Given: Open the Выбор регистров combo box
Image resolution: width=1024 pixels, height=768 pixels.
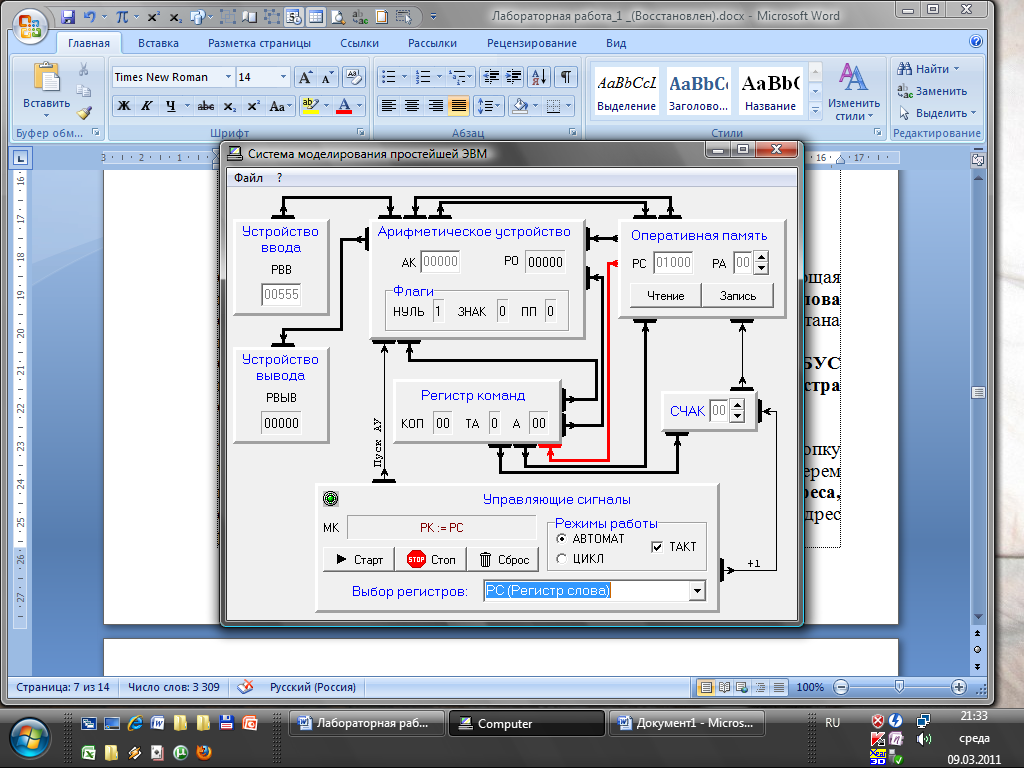Looking at the screenshot, I should pos(697,591).
